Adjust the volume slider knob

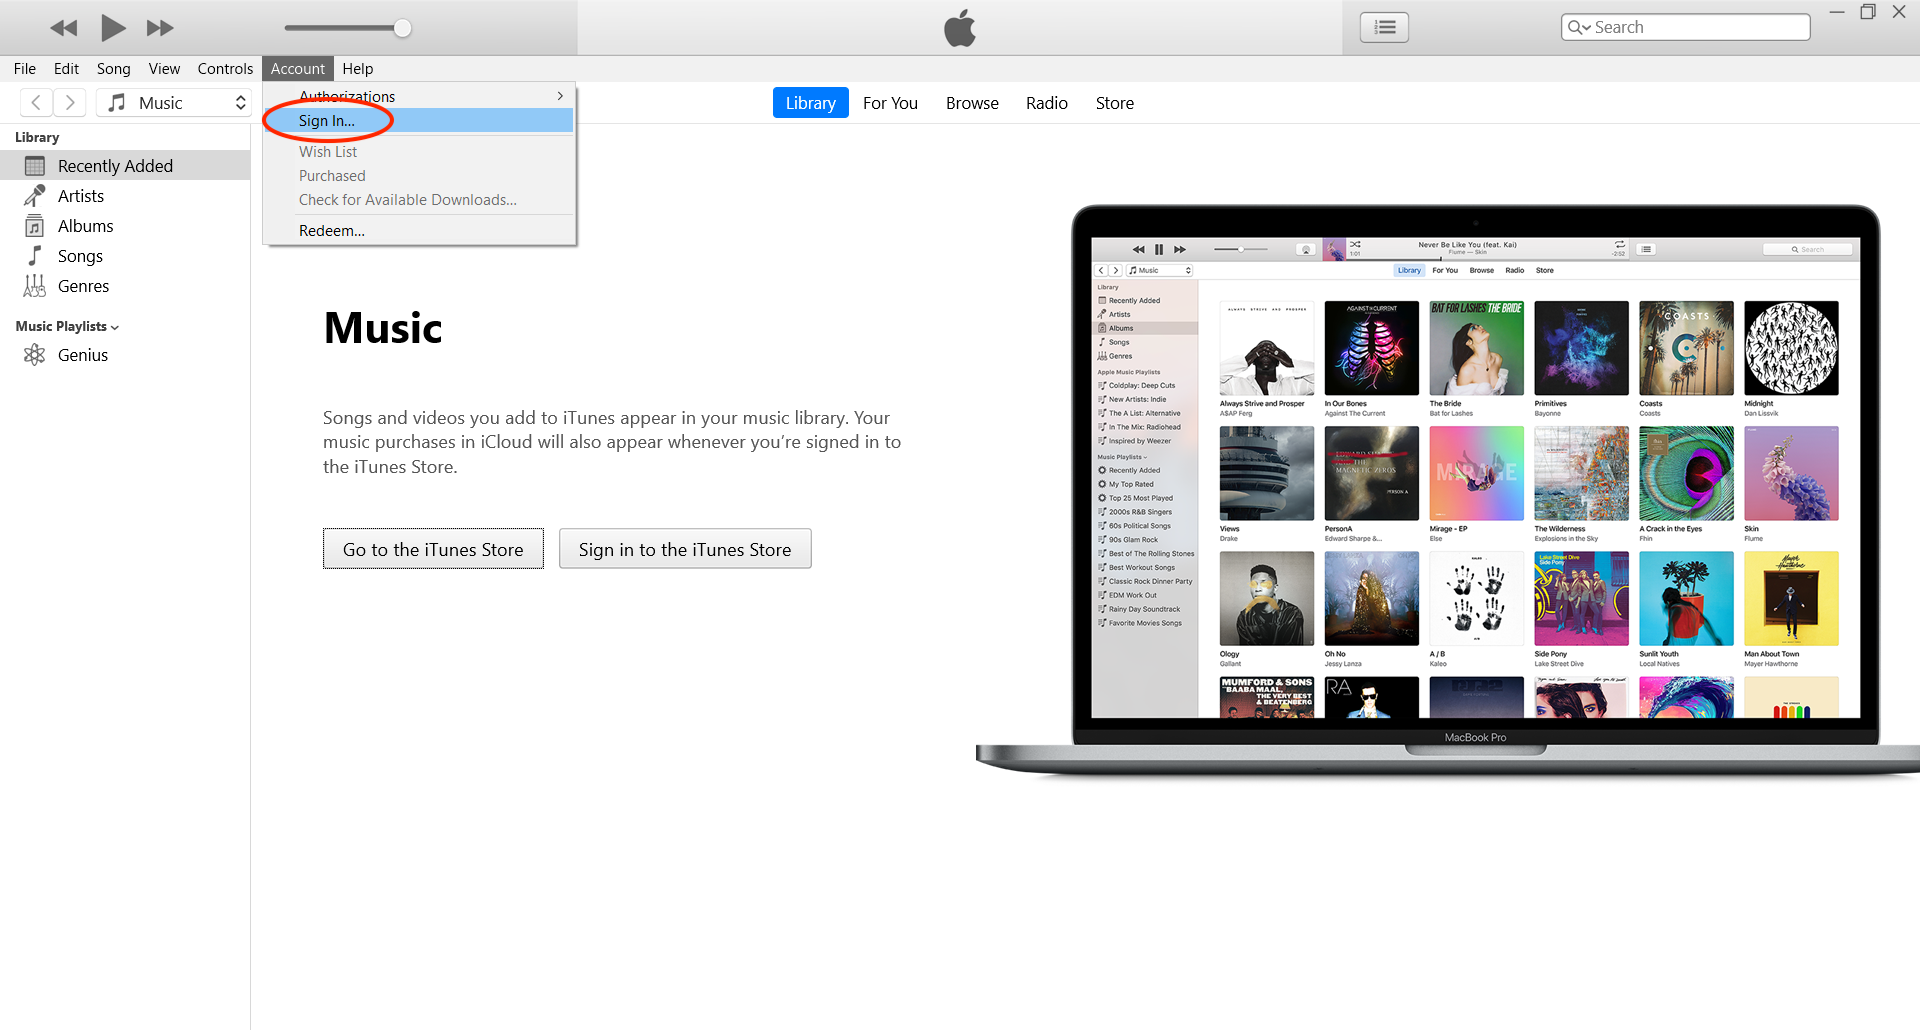402,28
